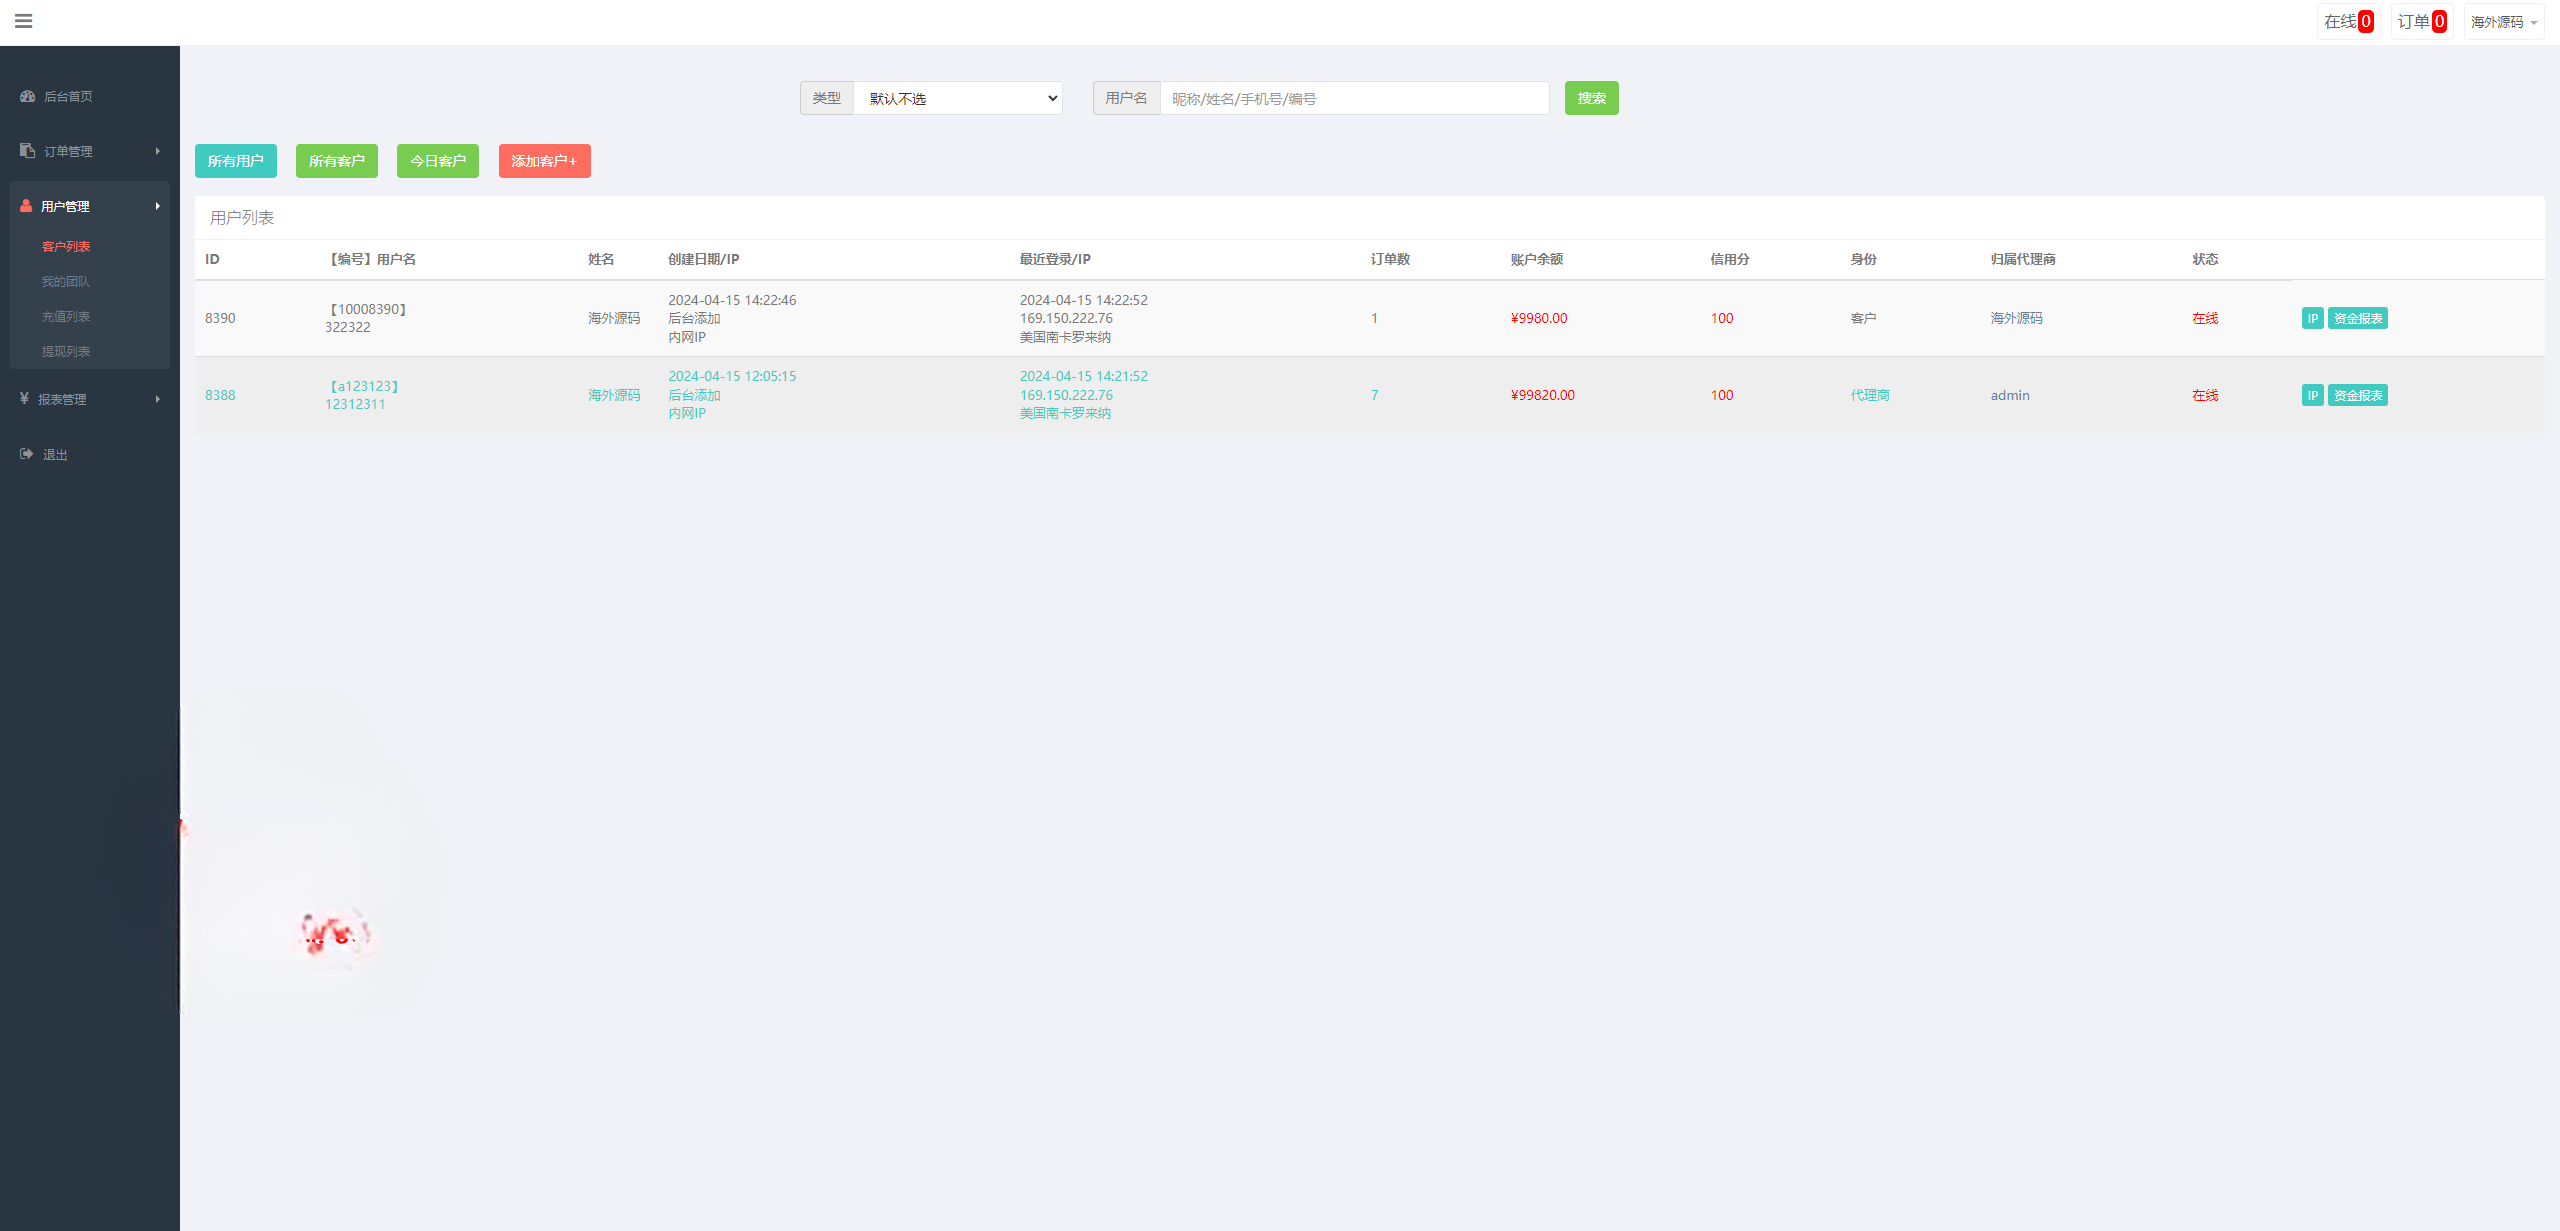The height and width of the screenshot is (1231, 2560).
Task: Click admin agent cell in row 8388
Action: tap(2010, 395)
